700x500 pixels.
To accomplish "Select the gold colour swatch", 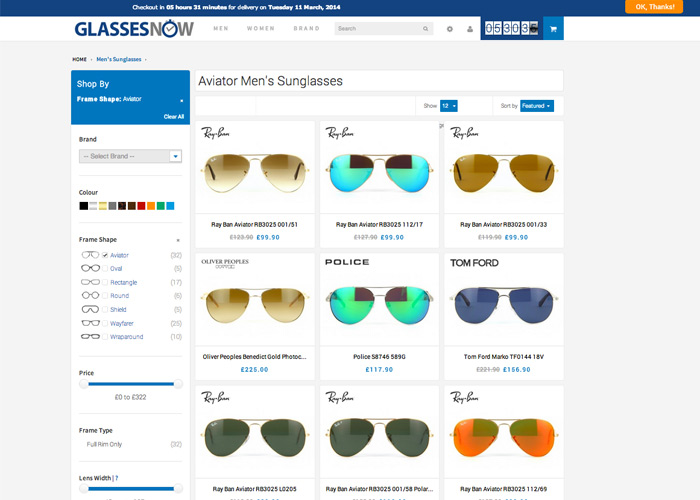I will (103, 206).
